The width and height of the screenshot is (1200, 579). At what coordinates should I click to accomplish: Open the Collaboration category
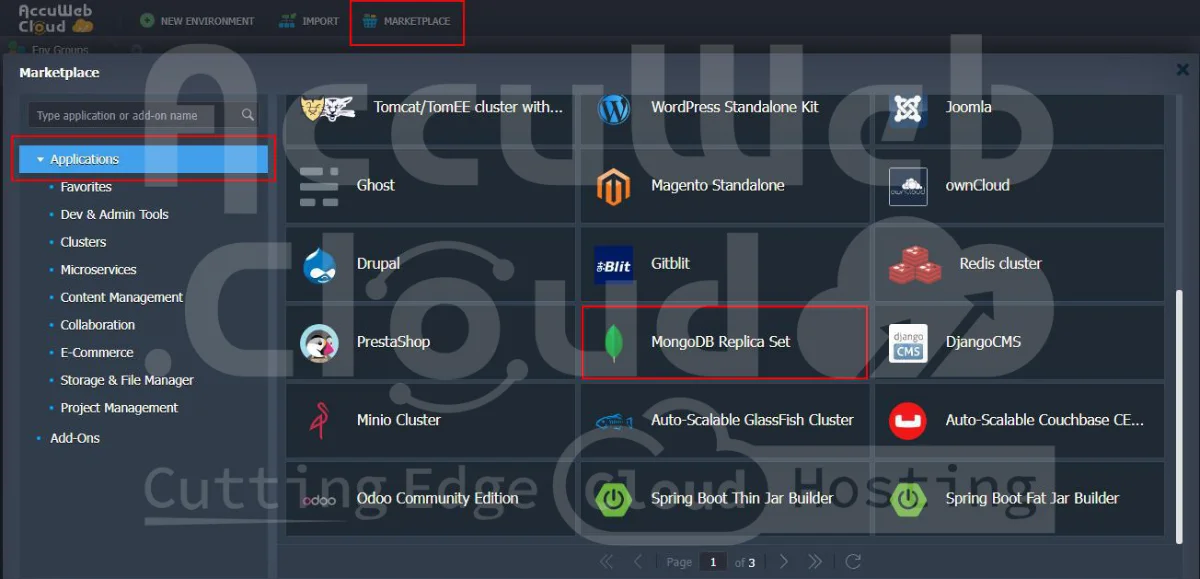[97, 325]
